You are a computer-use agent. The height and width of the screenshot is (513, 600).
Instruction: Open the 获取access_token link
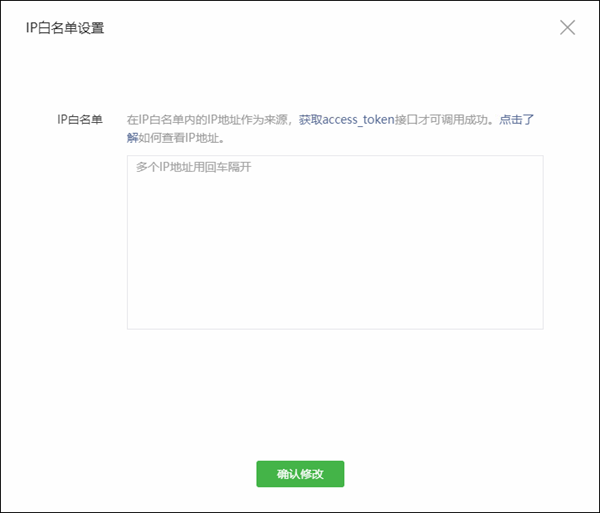346,120
